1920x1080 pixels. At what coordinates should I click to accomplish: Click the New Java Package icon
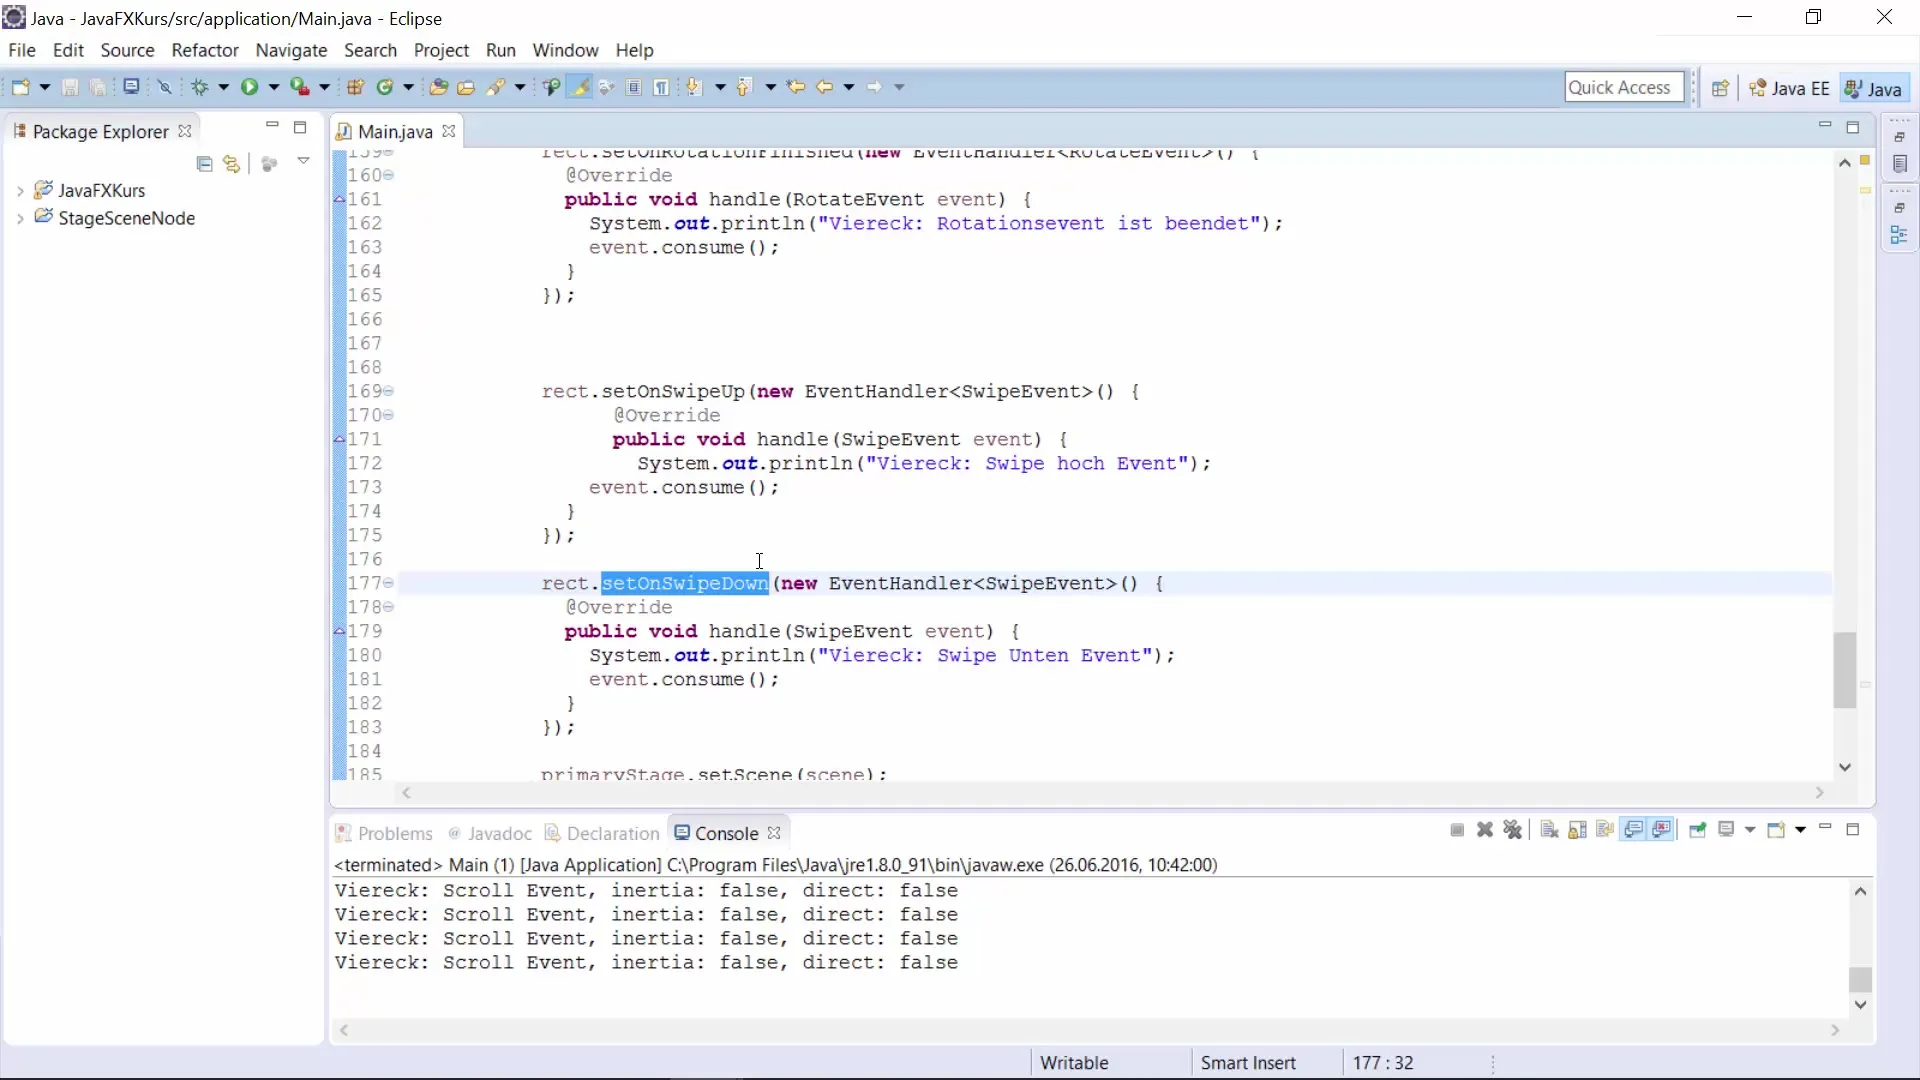point(355,87)
